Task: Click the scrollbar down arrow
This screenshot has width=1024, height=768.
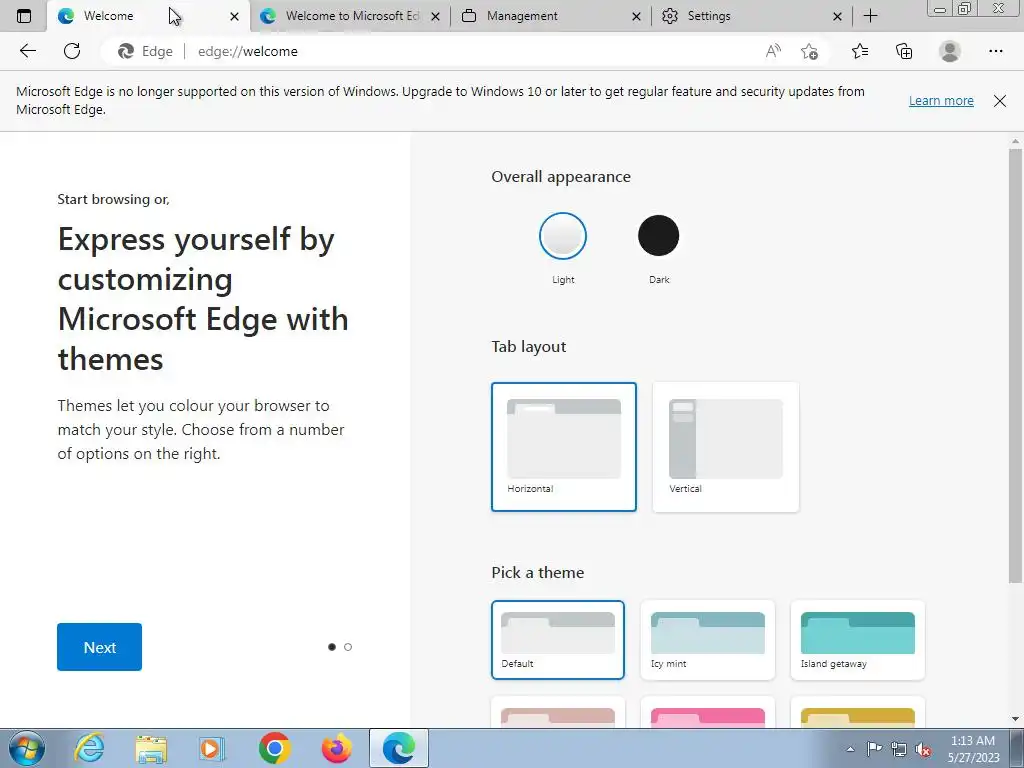Action: pyautogui.click(x=1016, y=719)
